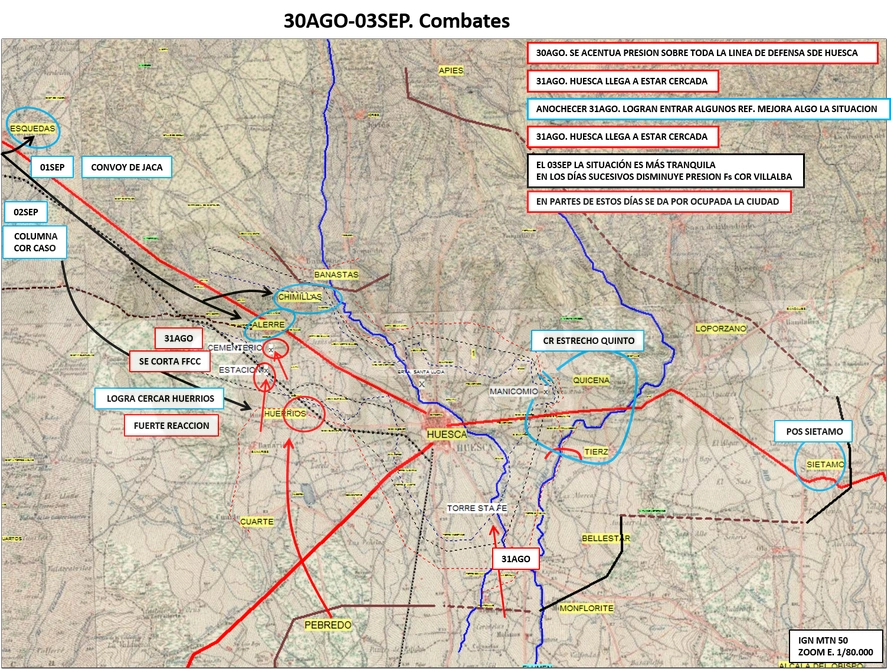
Task: Click the SE CORTA FFCC red label
Action: click(169, 361)
